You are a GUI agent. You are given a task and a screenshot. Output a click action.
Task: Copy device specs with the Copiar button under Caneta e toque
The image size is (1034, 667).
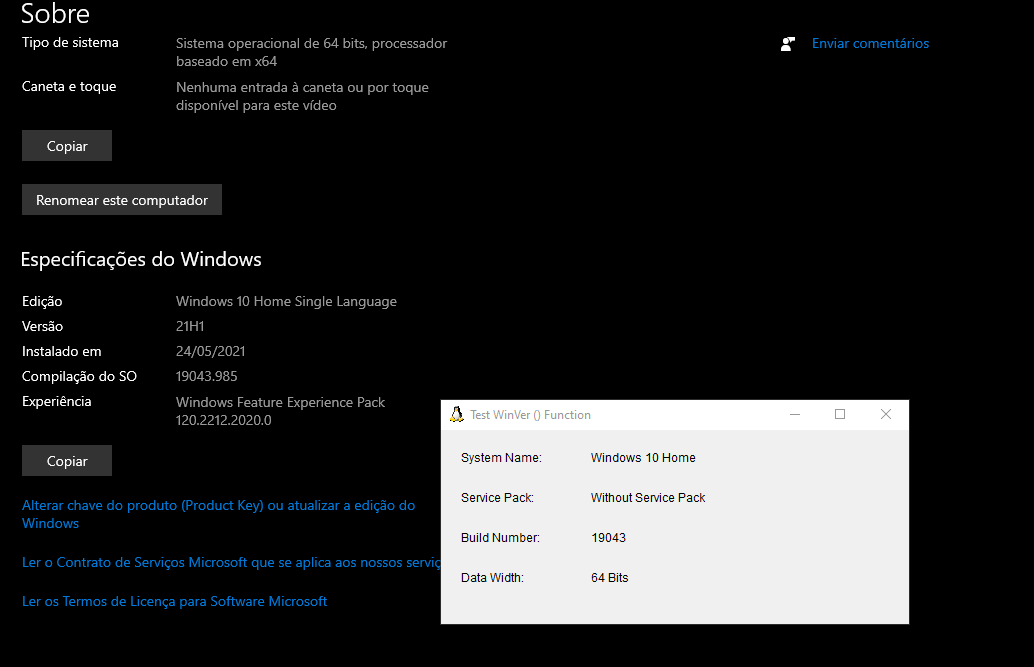(x=67, y=146)
